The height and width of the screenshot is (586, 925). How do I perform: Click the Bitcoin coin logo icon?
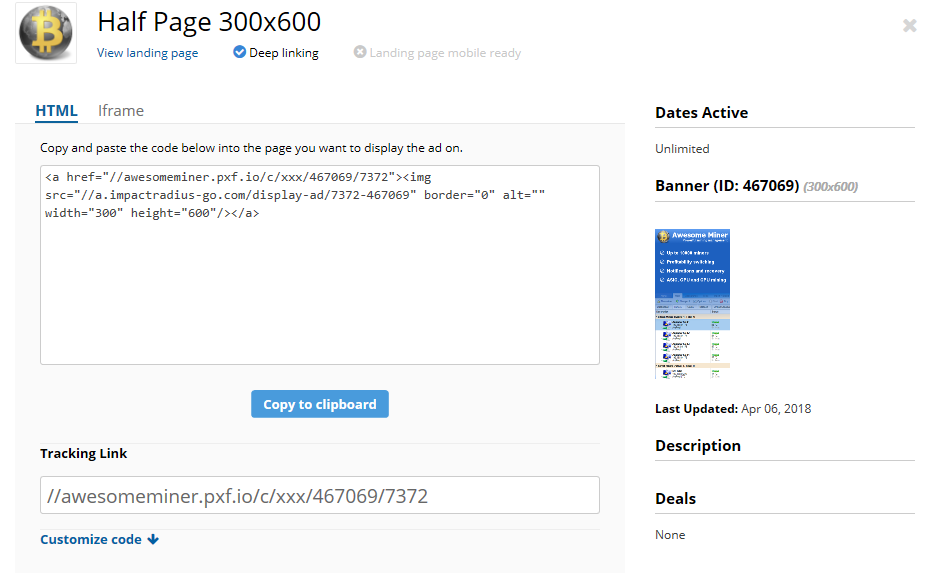46,33
